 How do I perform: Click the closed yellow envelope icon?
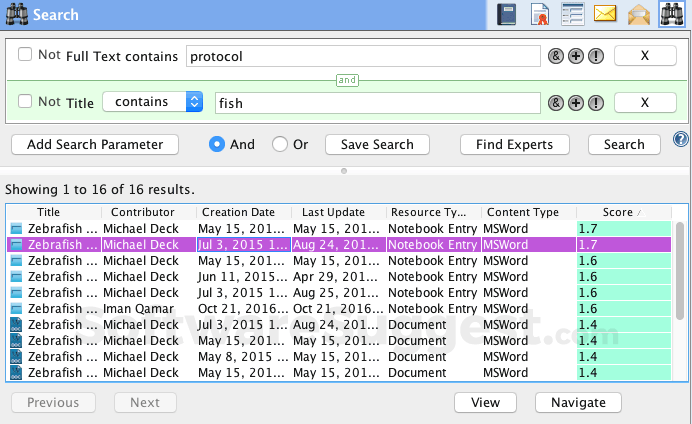(605, 14)
